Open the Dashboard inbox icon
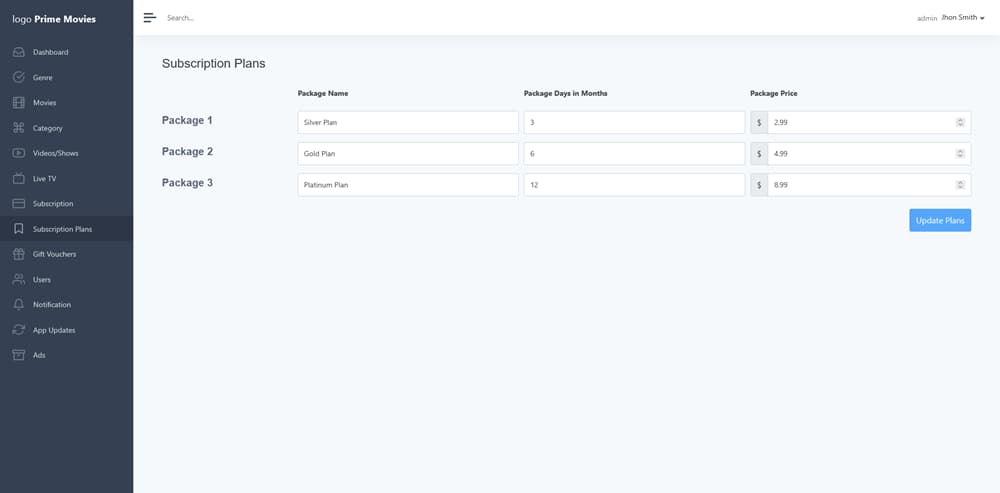Viewport: 1000px width, 493px height. coord(18,52)
